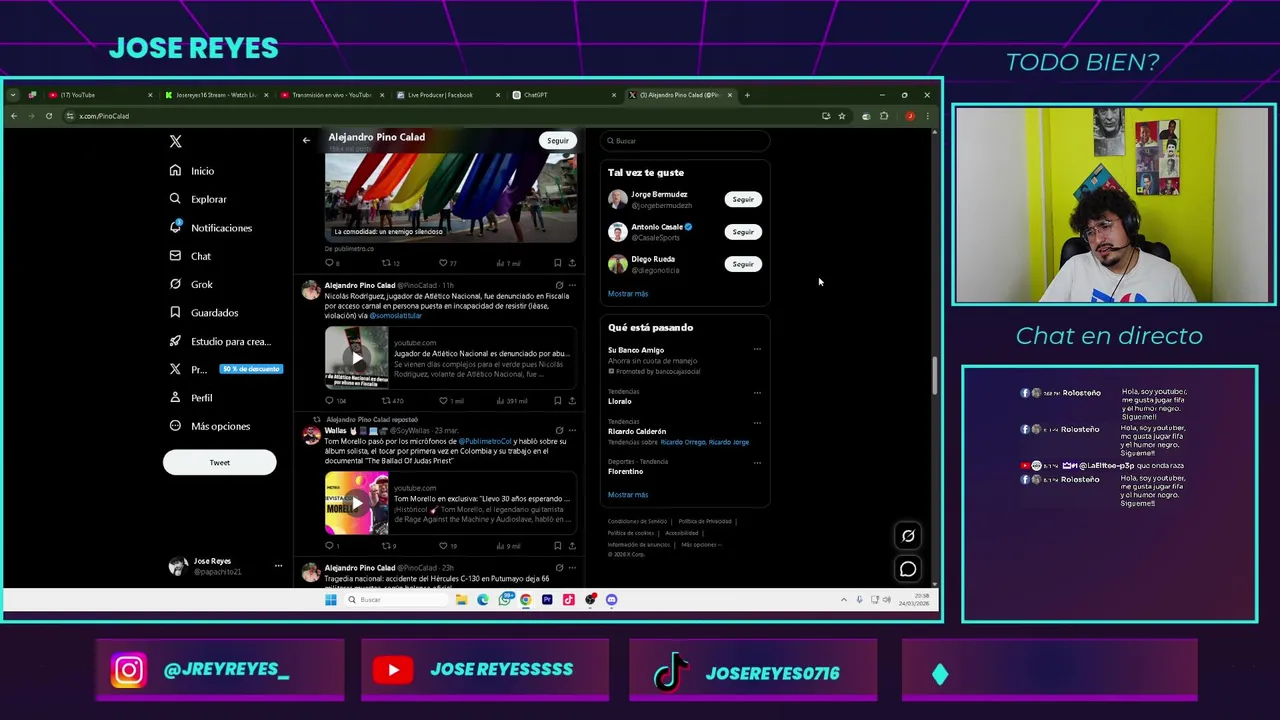Click Mostrar más under Qué está pasando
This screenshot has width=1280, height=720.
tap(628, 495)
